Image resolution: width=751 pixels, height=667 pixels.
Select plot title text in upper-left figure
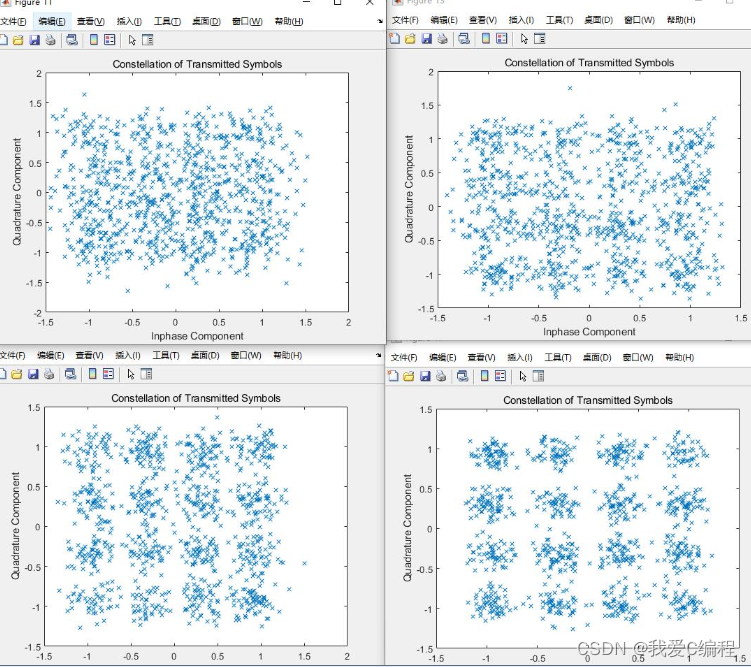click(197, 64)
